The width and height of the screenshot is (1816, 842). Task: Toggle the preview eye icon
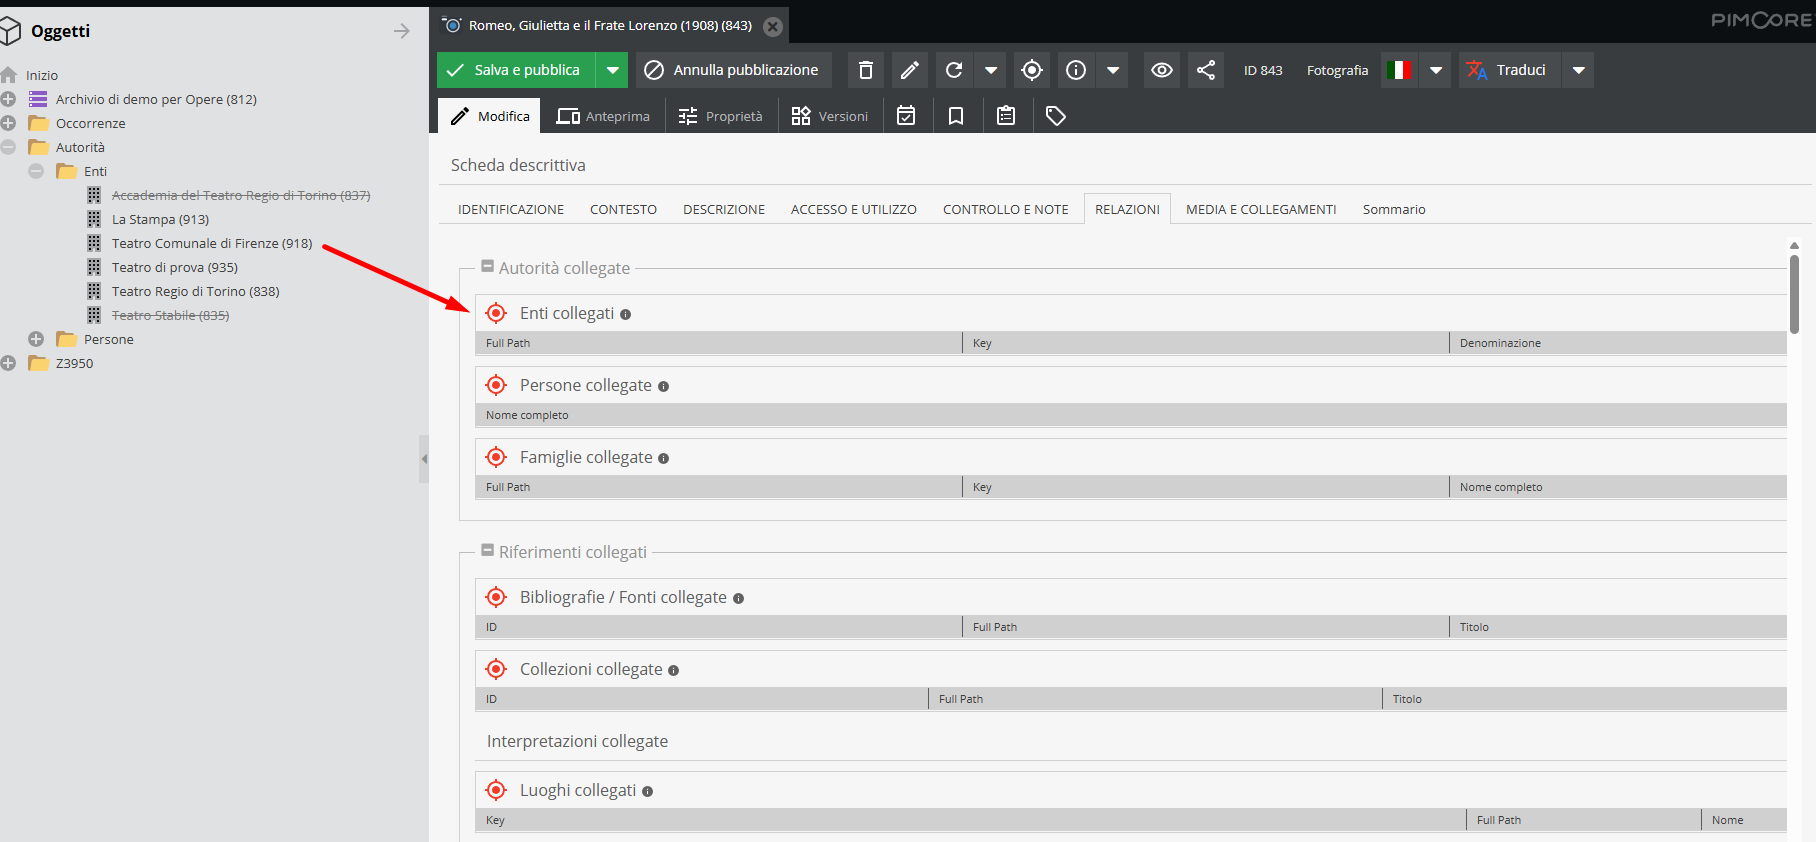point(1162,70)
